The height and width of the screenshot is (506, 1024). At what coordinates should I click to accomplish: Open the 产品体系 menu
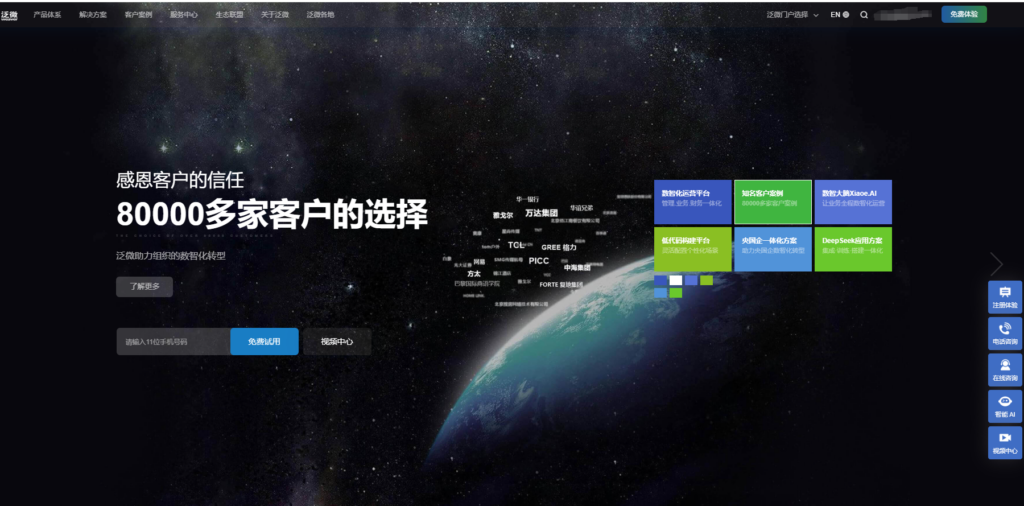point(47,15)
